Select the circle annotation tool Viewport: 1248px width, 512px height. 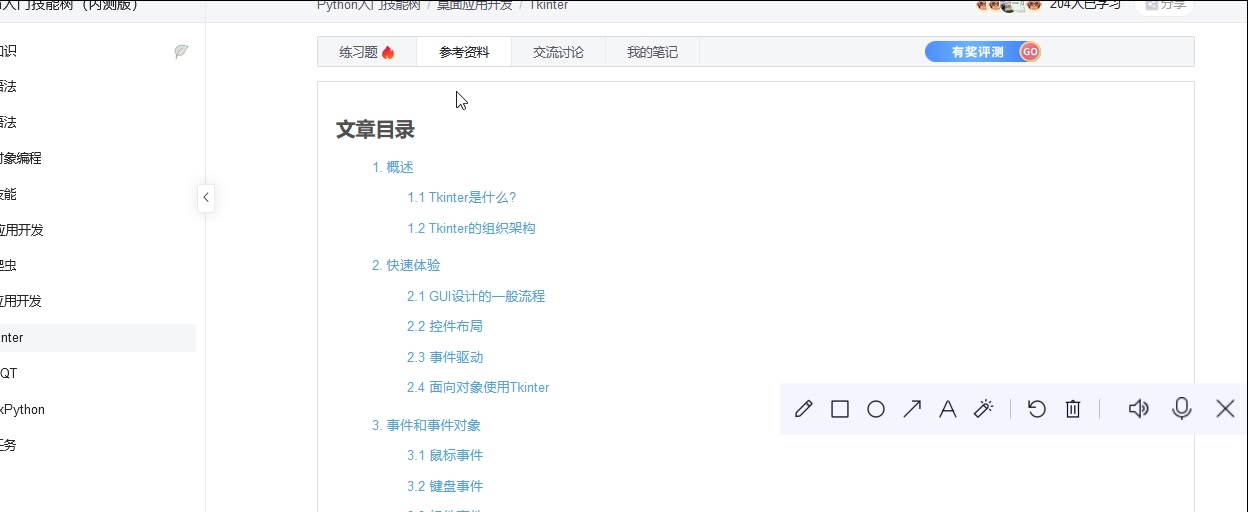876,409
